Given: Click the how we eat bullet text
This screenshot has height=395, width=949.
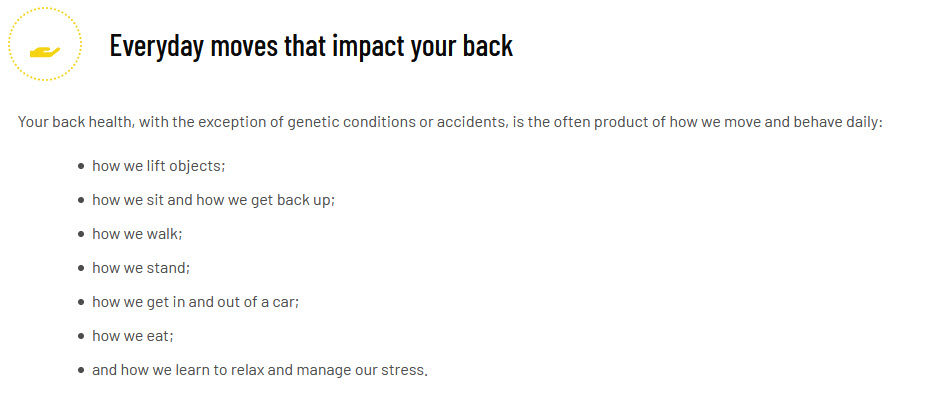Looking at the screenshot, I should (x=133, y=336).
